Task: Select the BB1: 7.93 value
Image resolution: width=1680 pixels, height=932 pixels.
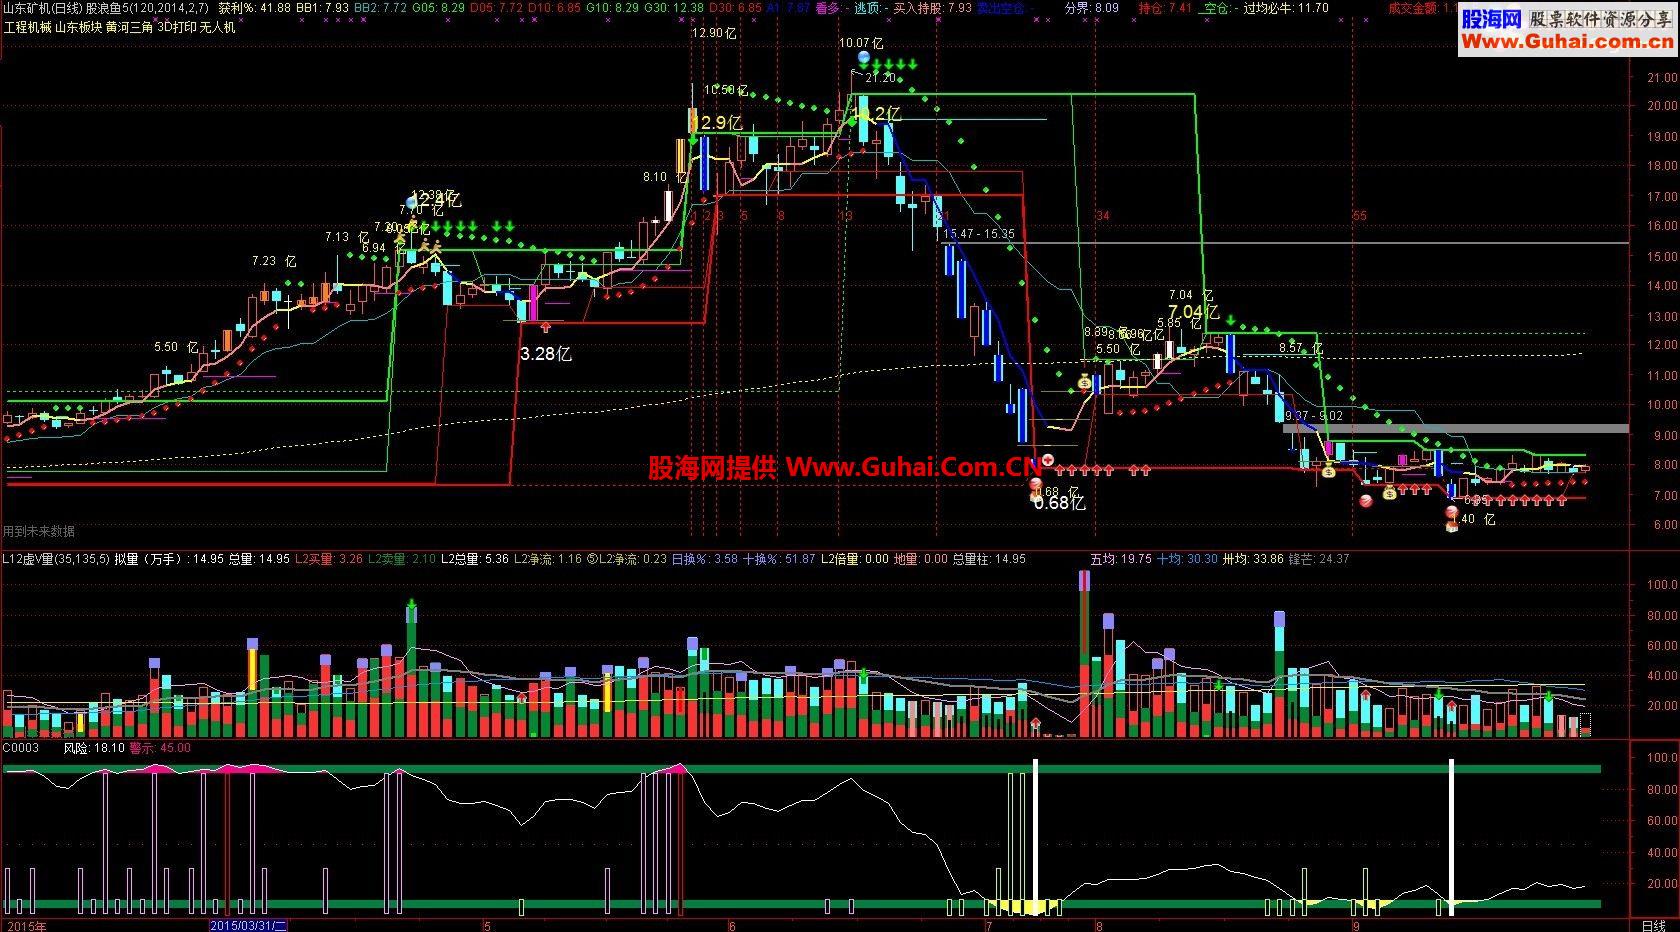Action: coord(323,8)
